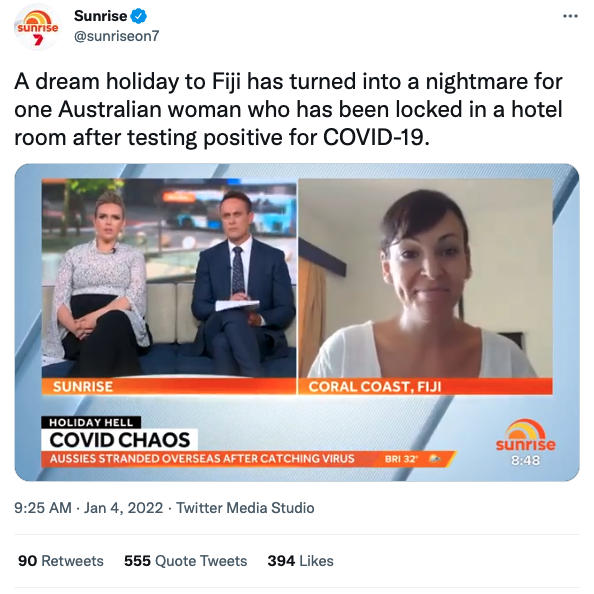594x594 pixels.
Task: Click the Coral Coast, Fiji caption bar
Action: tap(425, 386)
